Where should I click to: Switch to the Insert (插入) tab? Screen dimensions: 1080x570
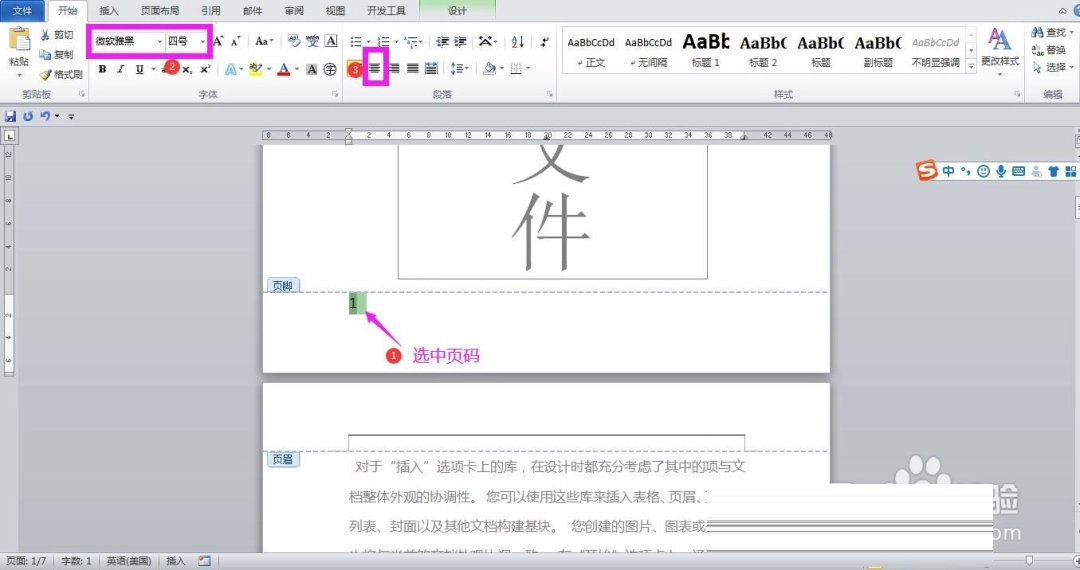pyautogui.click(x=109, y=10)
